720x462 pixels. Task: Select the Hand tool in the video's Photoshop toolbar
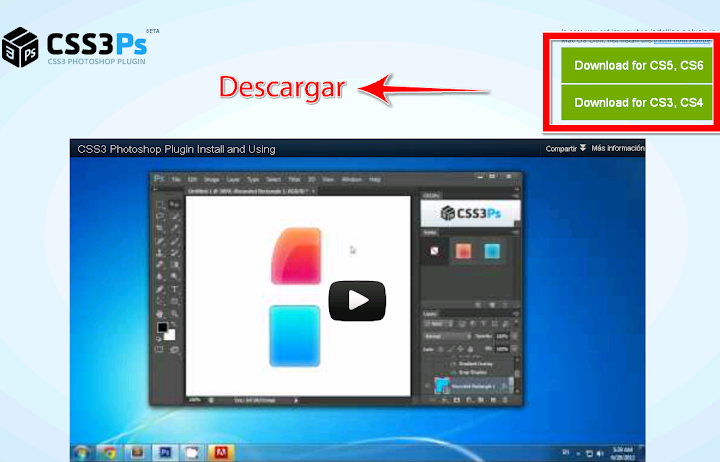pyautogui.click(x=159, y=313)
